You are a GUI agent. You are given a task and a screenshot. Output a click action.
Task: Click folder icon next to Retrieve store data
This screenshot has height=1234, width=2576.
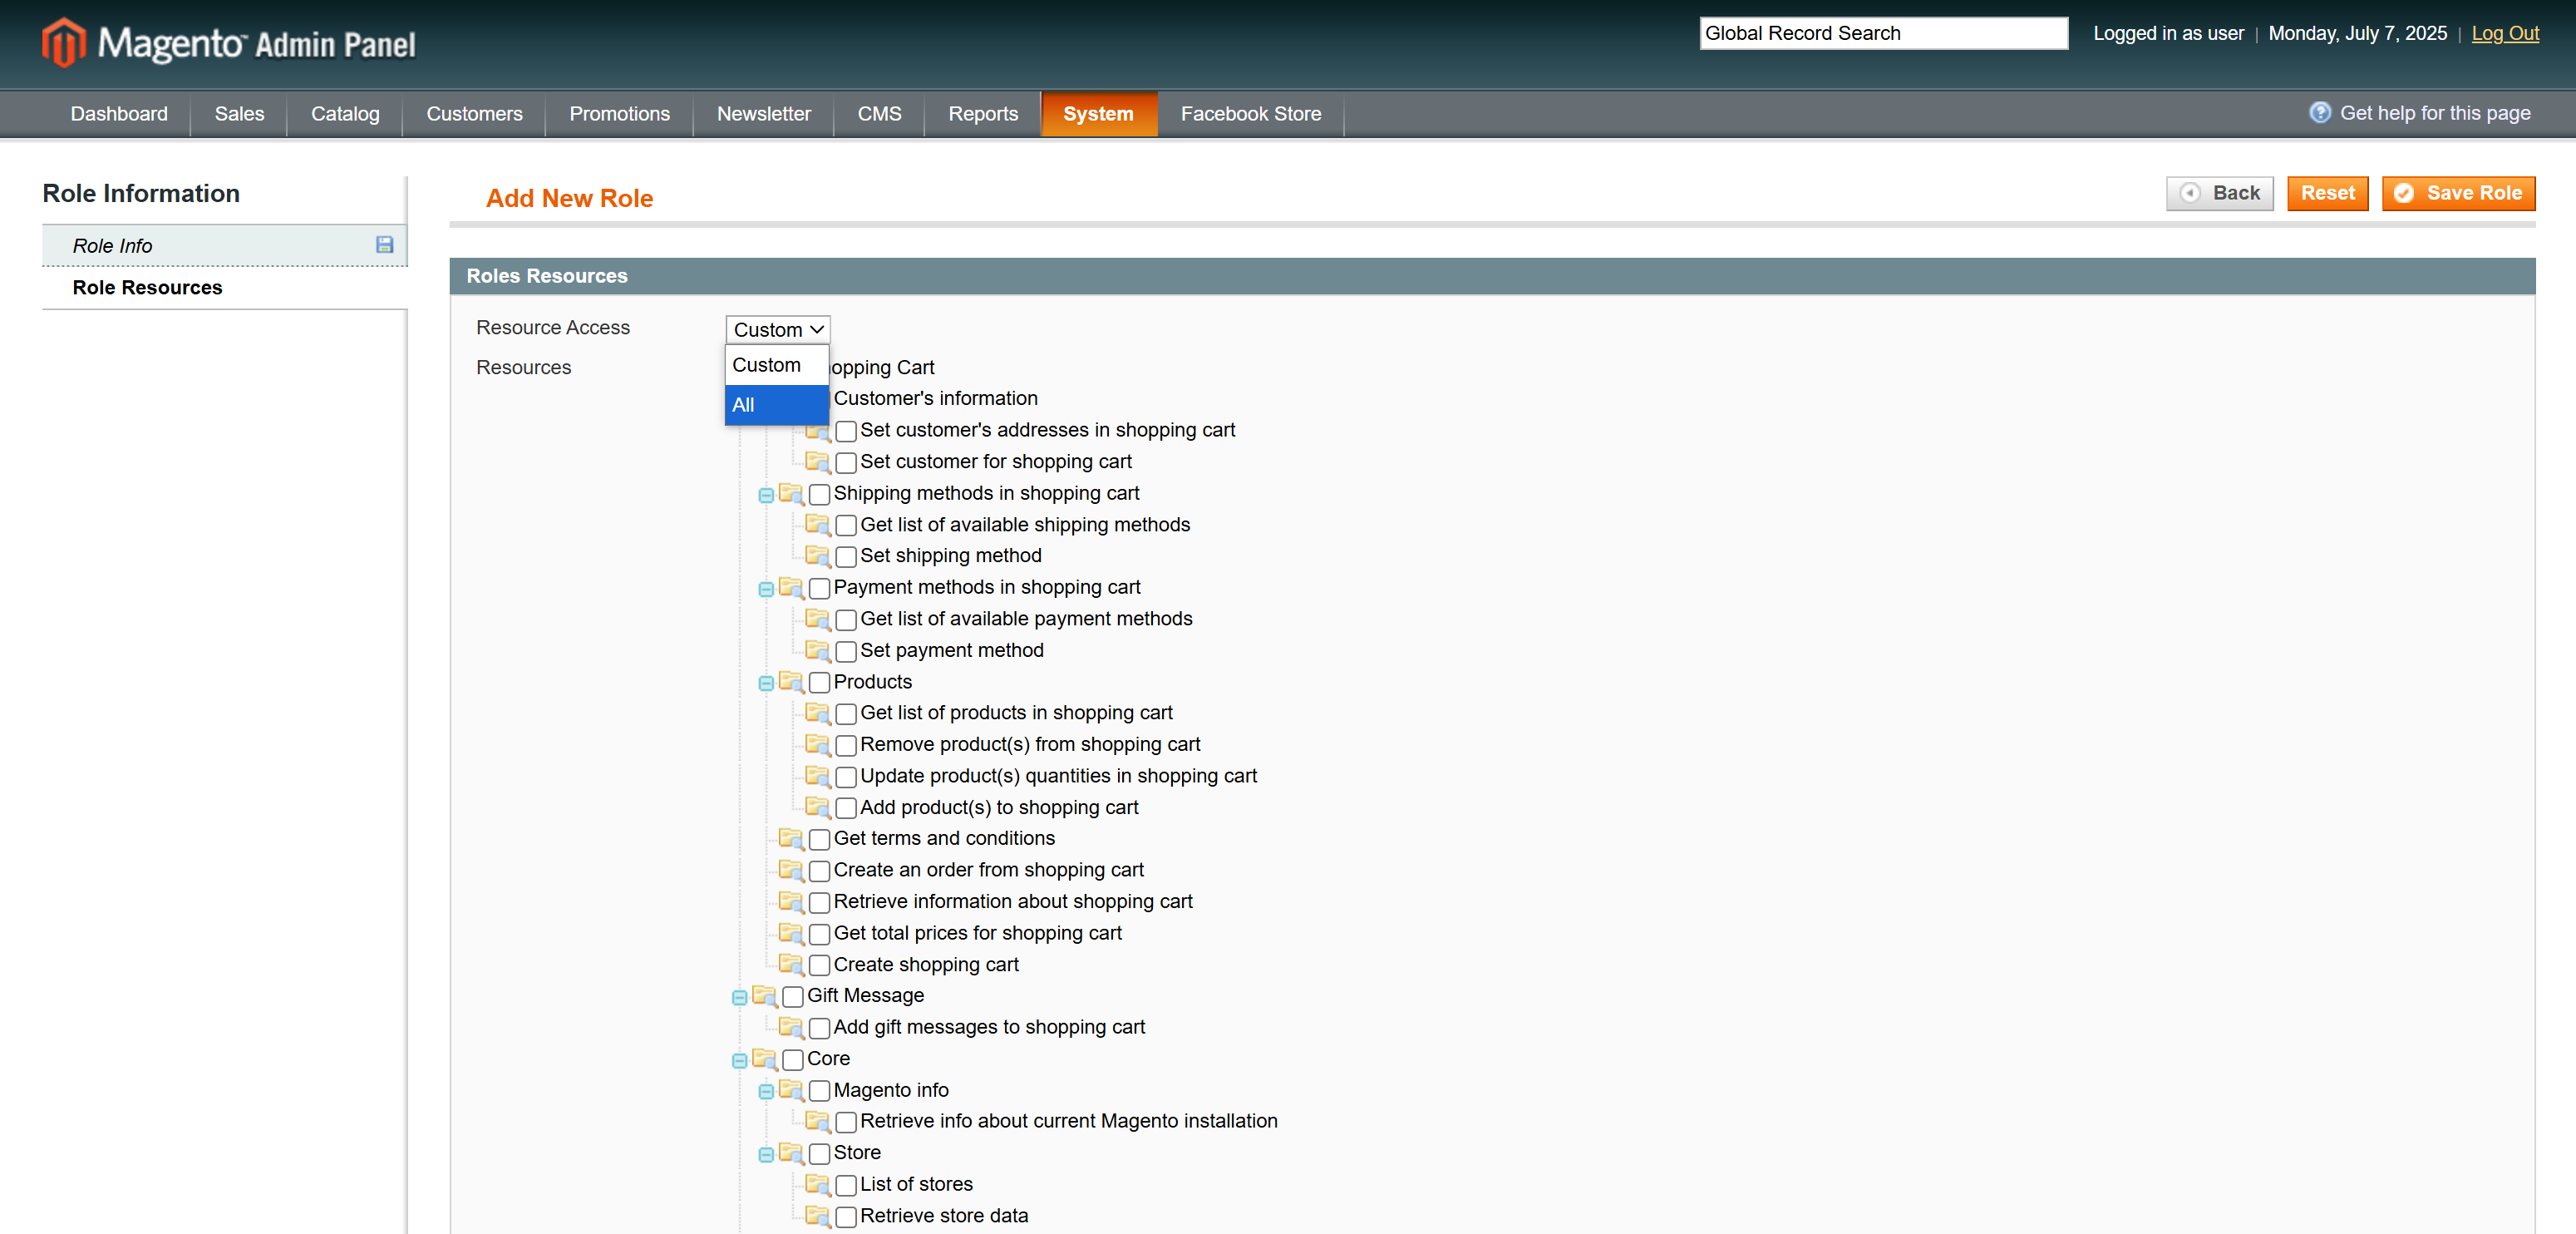818,1216
